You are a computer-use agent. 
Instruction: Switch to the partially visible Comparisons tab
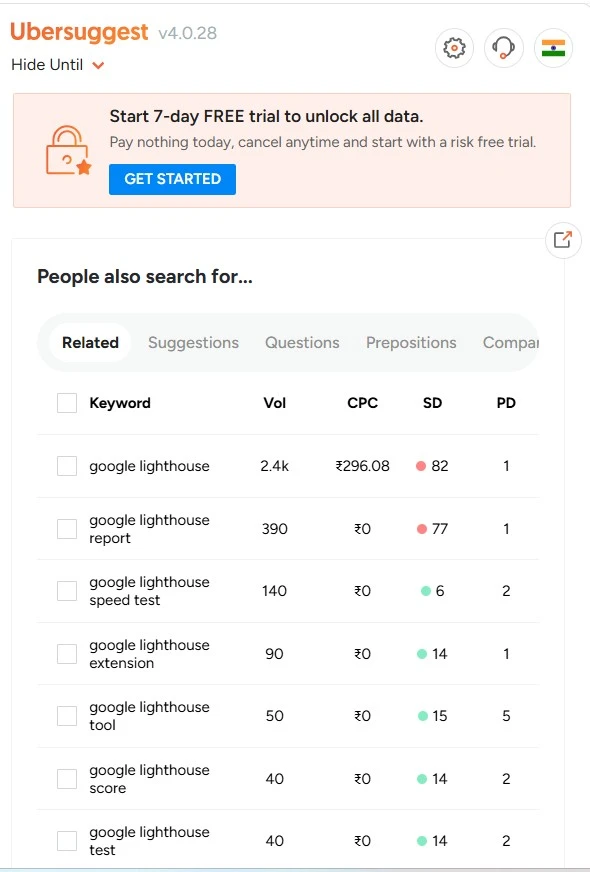click(512, 342)
